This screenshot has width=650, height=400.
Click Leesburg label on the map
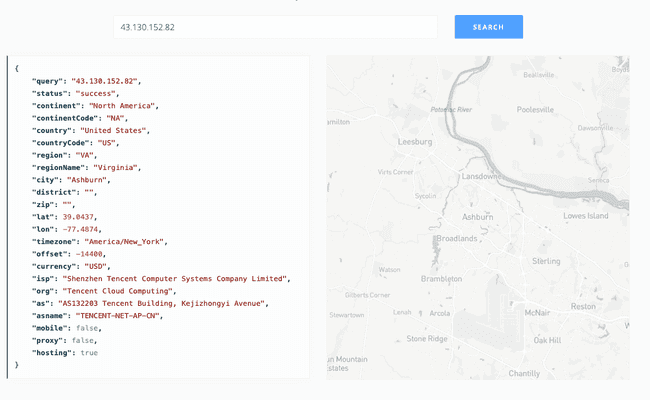coord(415,142)
